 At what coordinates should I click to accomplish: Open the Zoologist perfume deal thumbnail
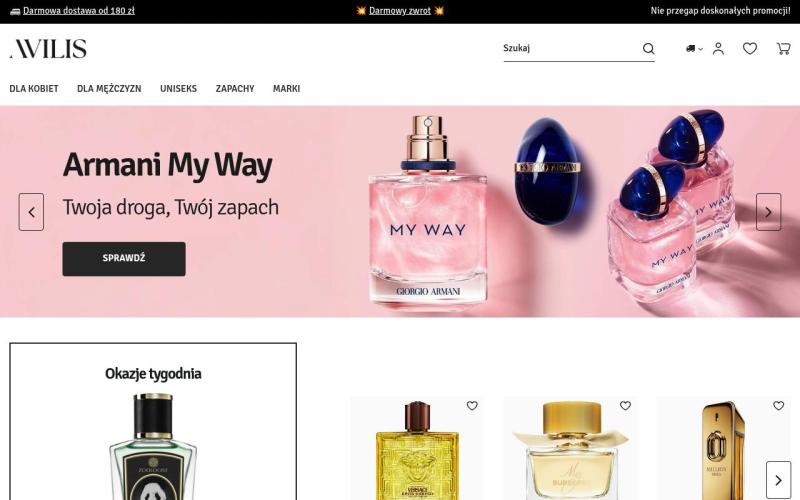153,446
